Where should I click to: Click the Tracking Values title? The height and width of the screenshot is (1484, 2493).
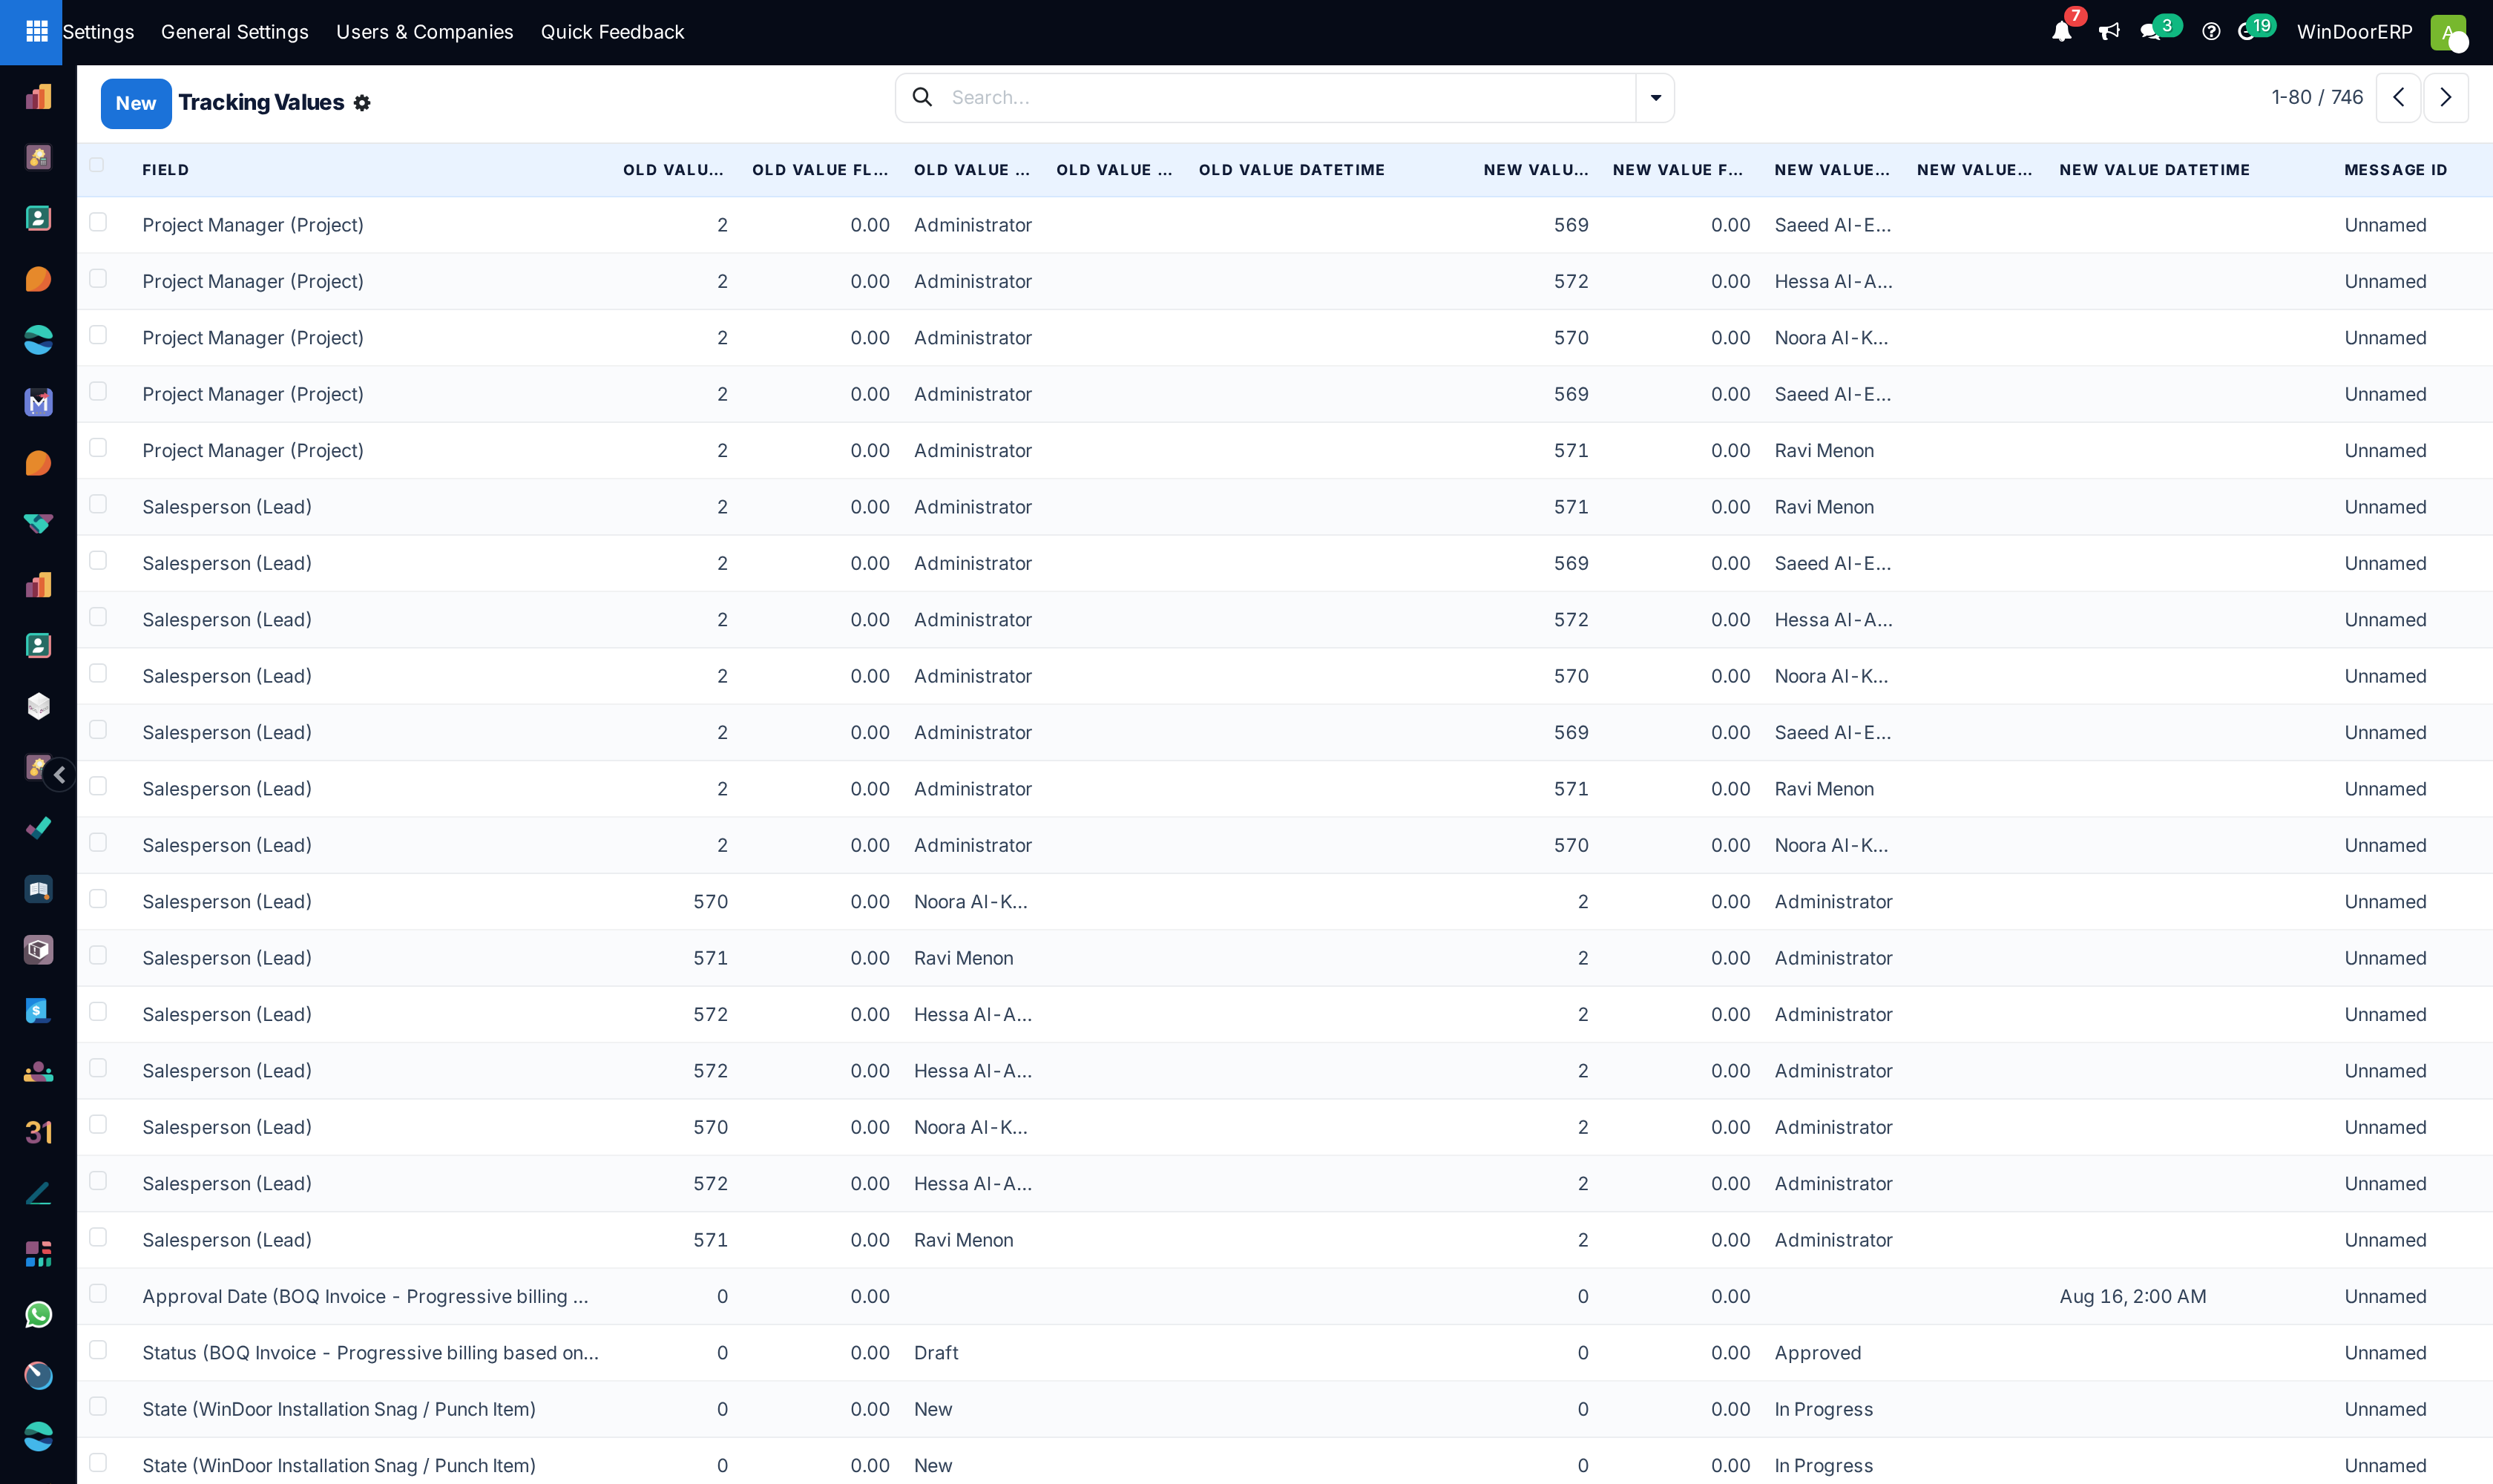[x=261, y=103]
